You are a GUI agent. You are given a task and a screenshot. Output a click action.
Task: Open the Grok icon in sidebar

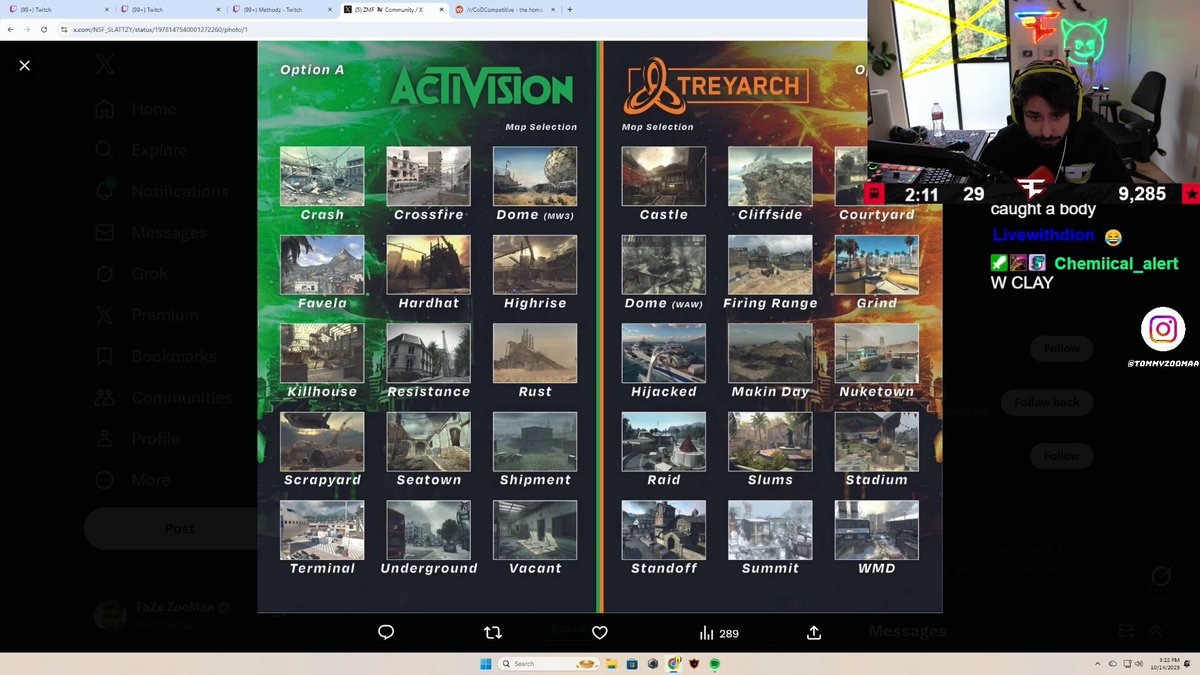(x=105, y=274)
